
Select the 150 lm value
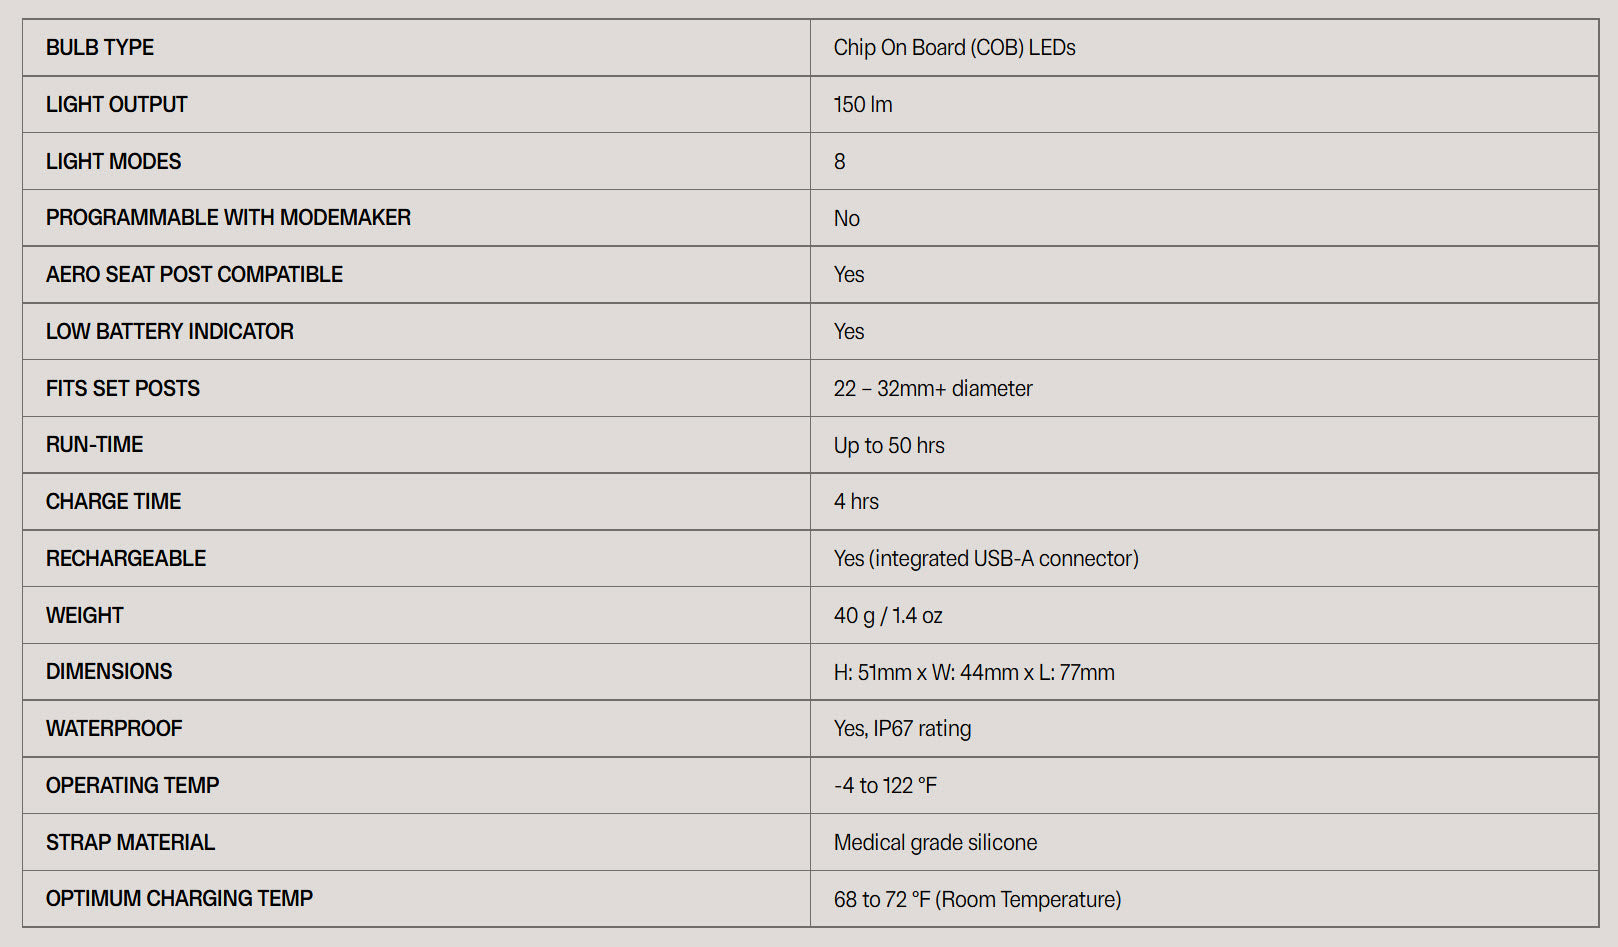click(x=863, y=105)
